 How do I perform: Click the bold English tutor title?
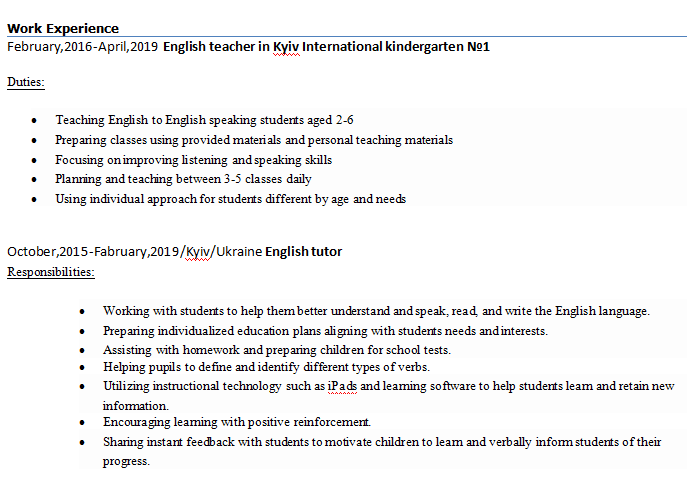tap(303, 251)
